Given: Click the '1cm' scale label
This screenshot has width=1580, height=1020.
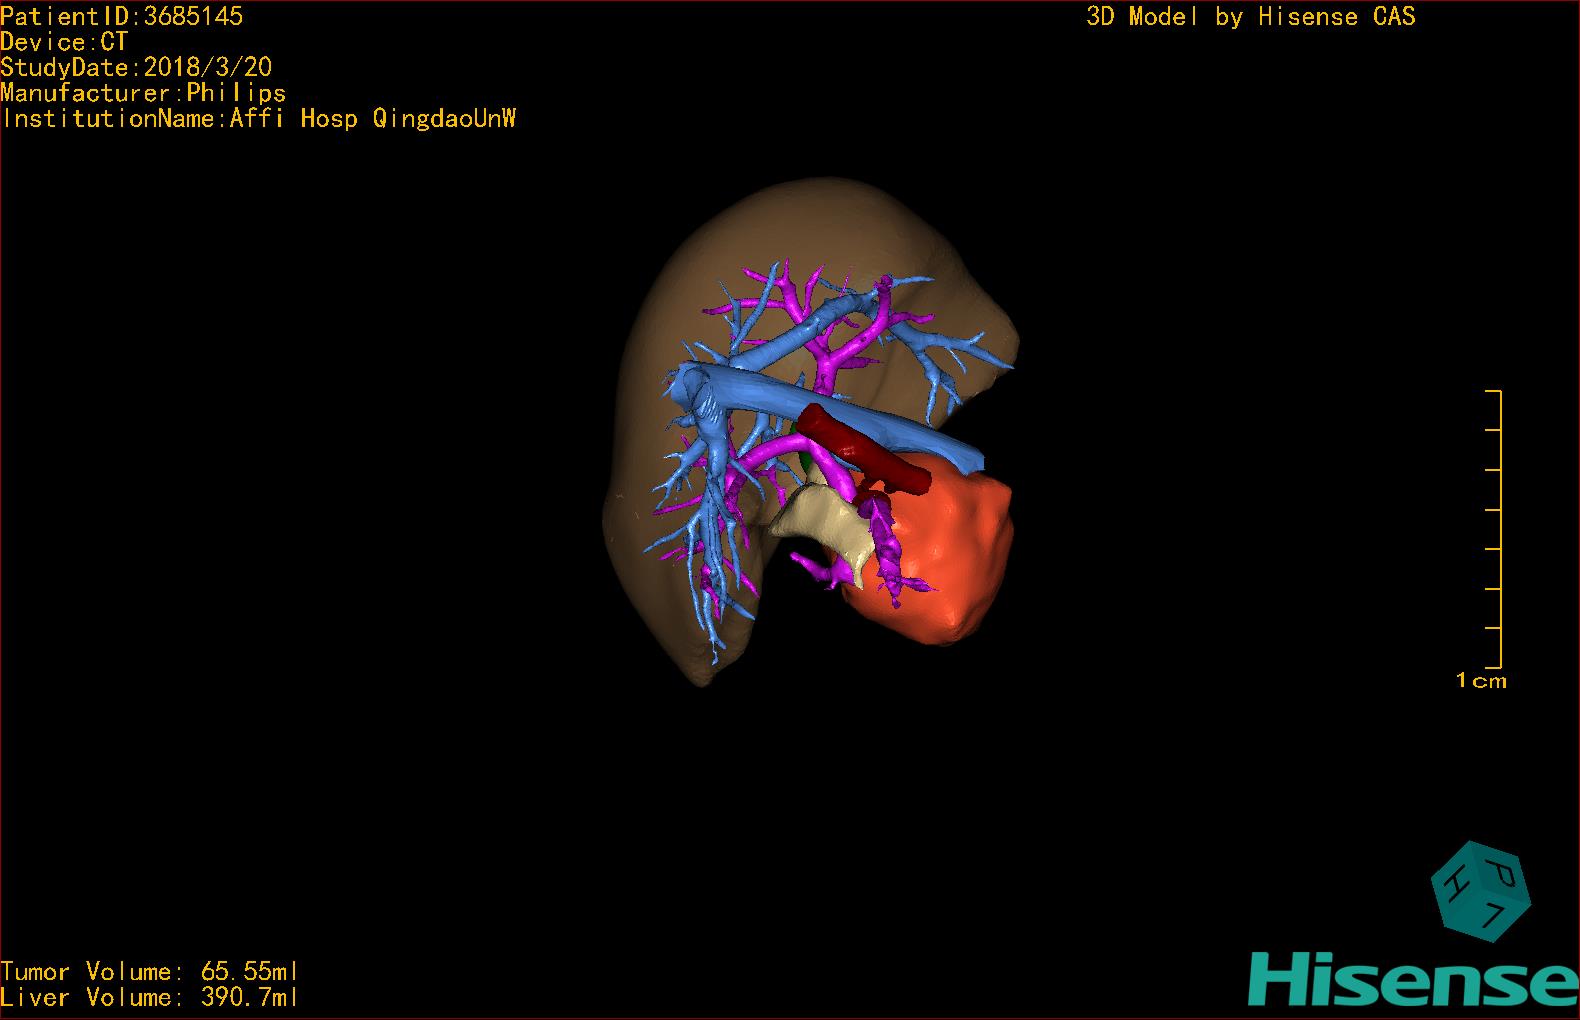Looking at the screenshot, I should click(1481, 681).
